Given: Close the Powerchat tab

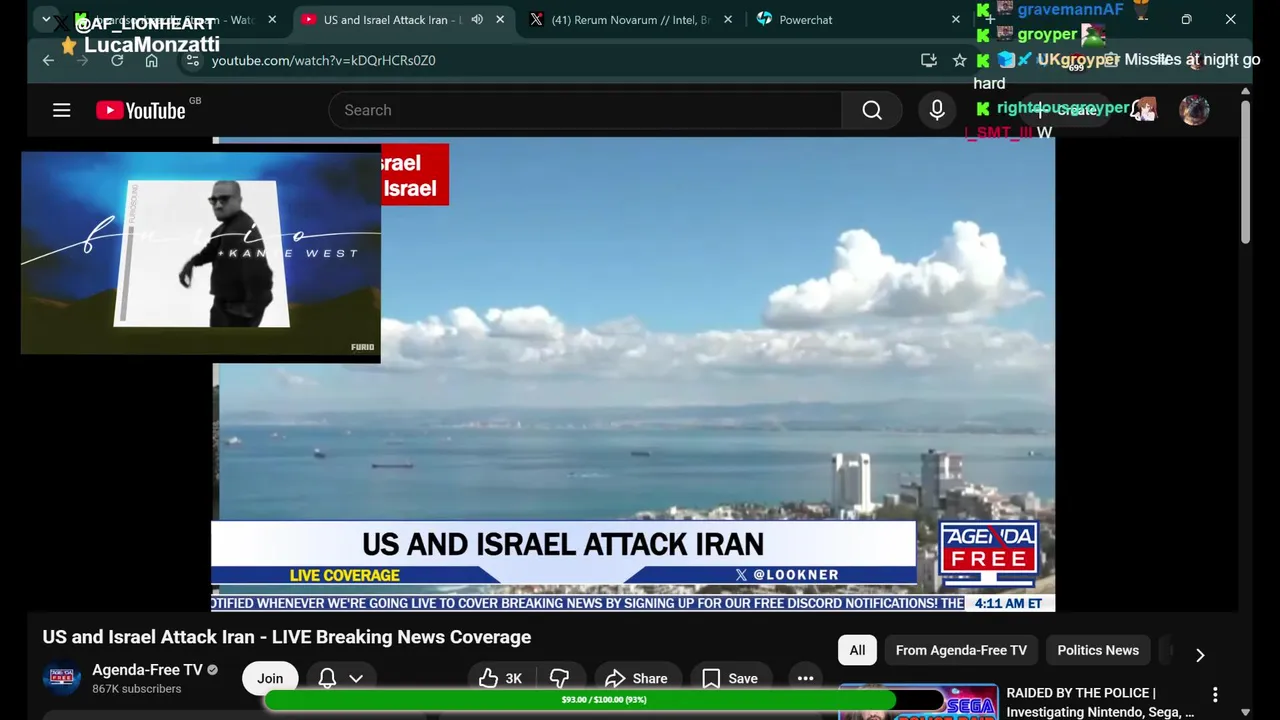Looking at the screenshot, I should 955,19.
